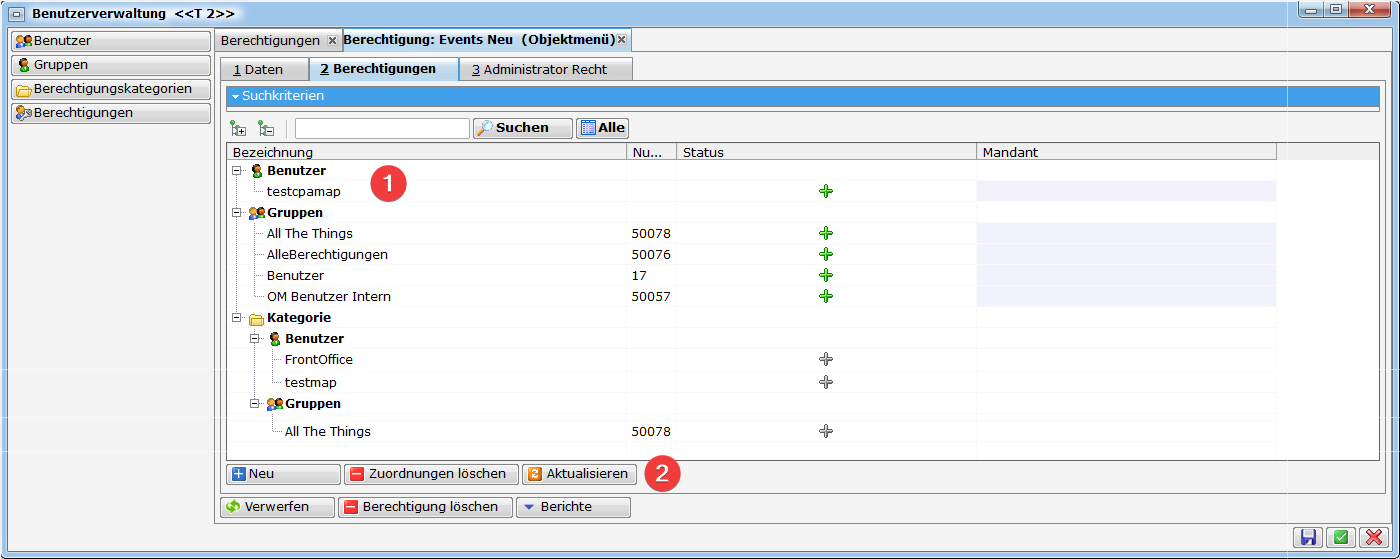Click grey plus status for FrontOffice
The width and height of the screenshot is (1400, 559).
(x=825, y=359)
